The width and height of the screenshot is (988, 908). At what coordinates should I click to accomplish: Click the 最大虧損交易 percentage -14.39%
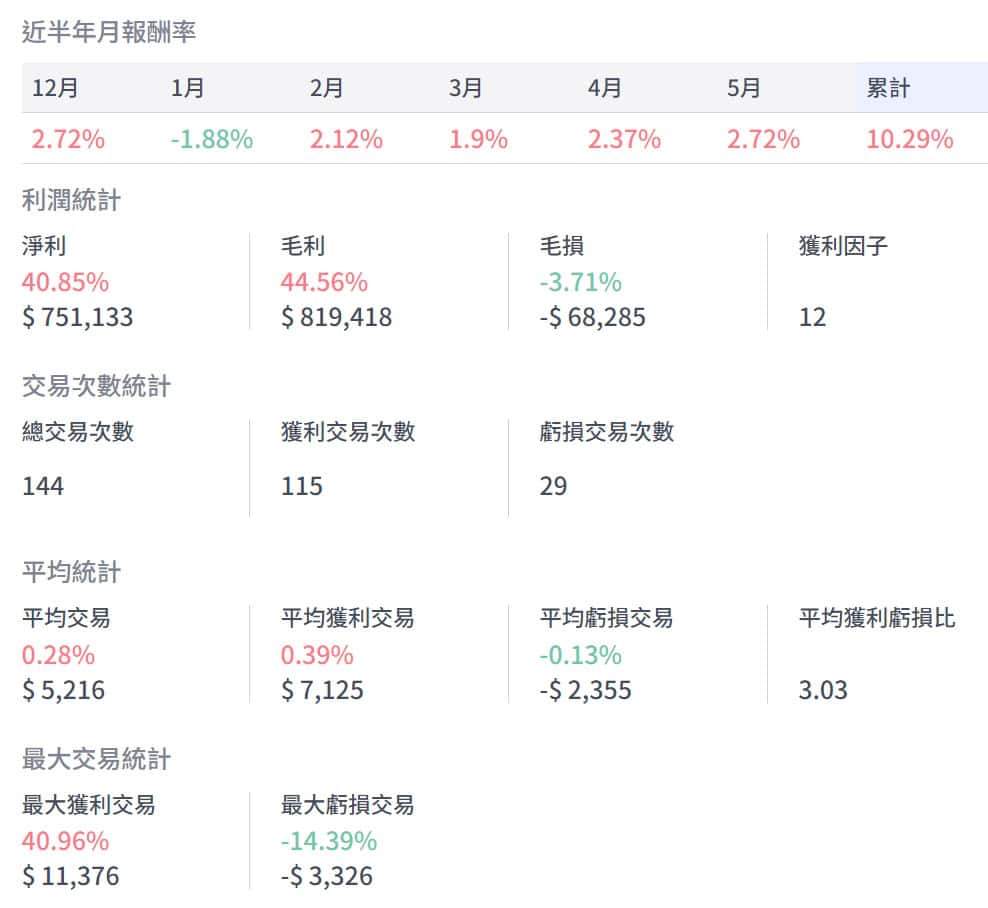point(329,840)
